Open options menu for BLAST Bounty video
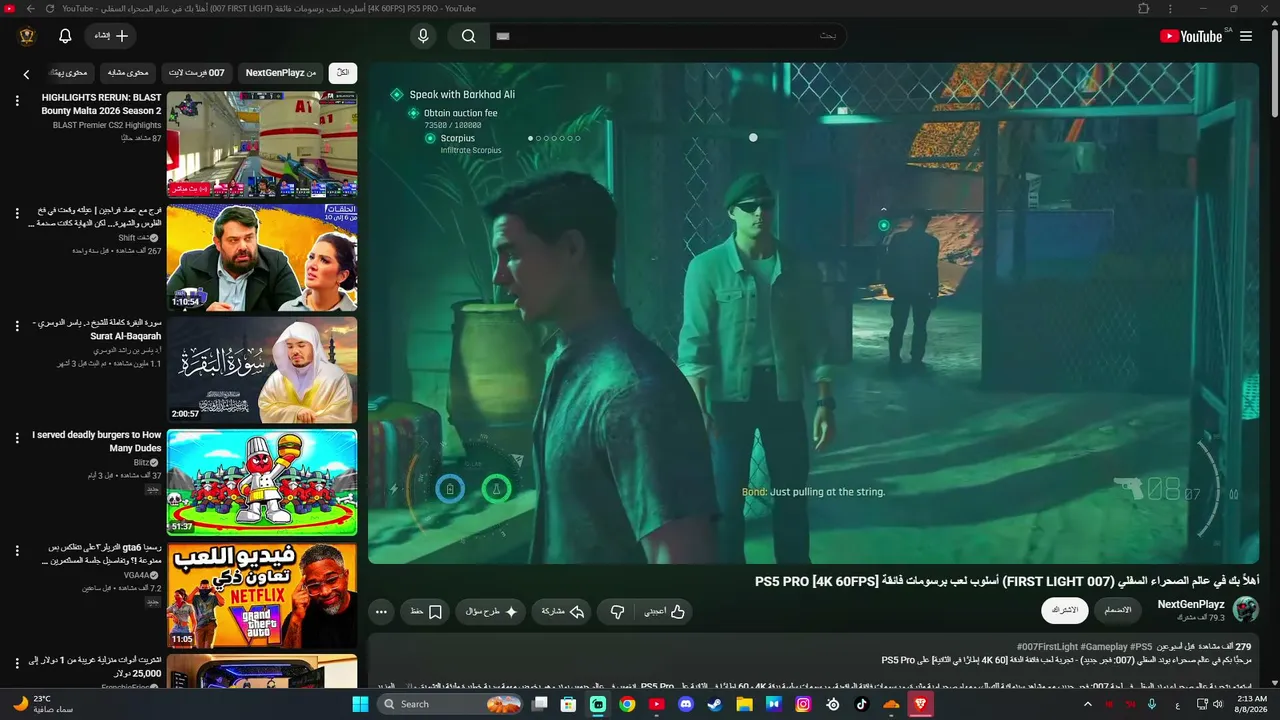Image resolution: width=1280 pixels, height=720 pixels. pyautogui.click(x=16, y=101)
